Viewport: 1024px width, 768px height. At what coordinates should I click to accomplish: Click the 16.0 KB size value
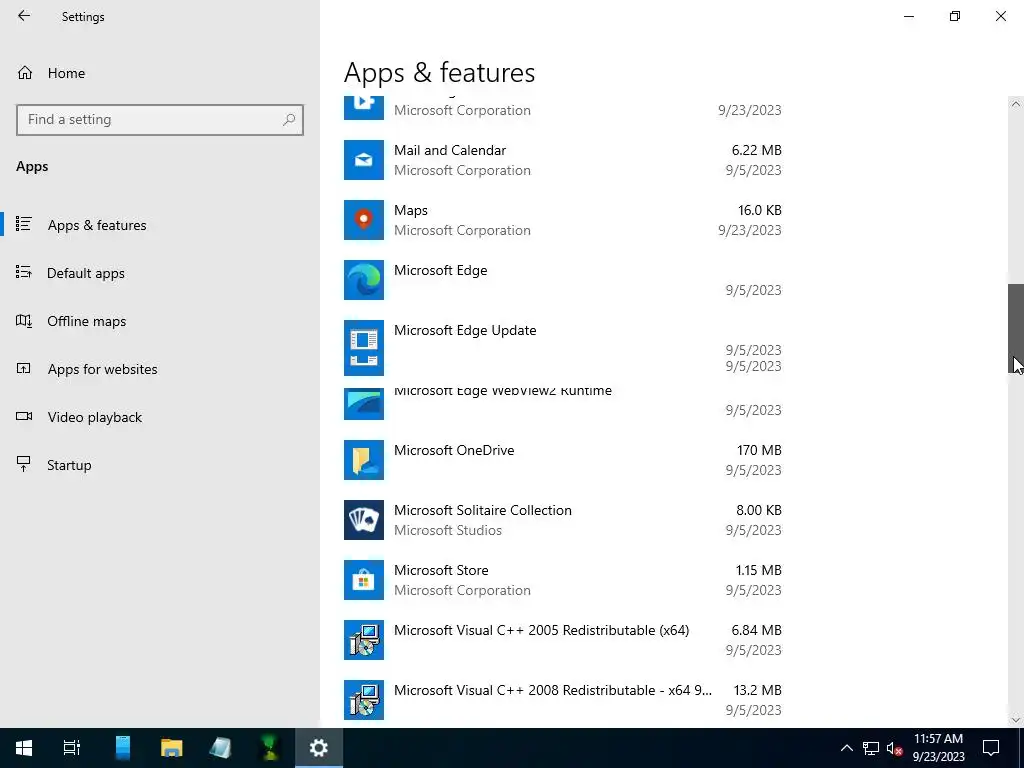(760, 210)
